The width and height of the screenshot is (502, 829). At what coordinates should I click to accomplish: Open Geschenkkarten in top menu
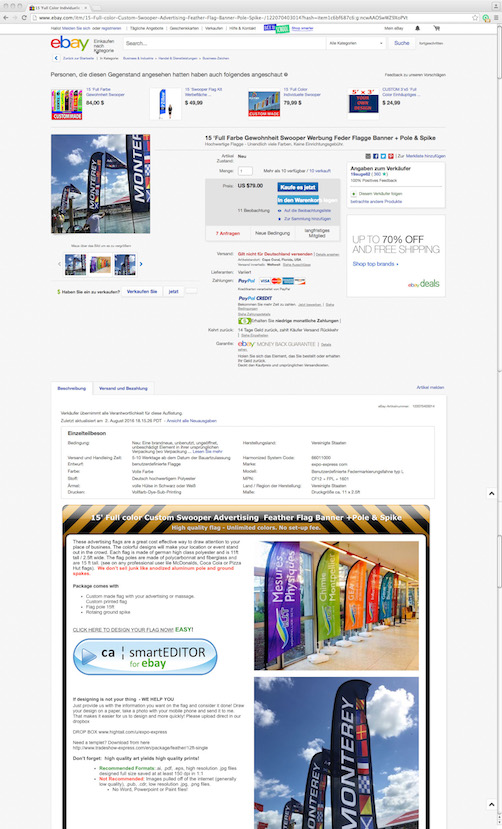coord(184,28)
